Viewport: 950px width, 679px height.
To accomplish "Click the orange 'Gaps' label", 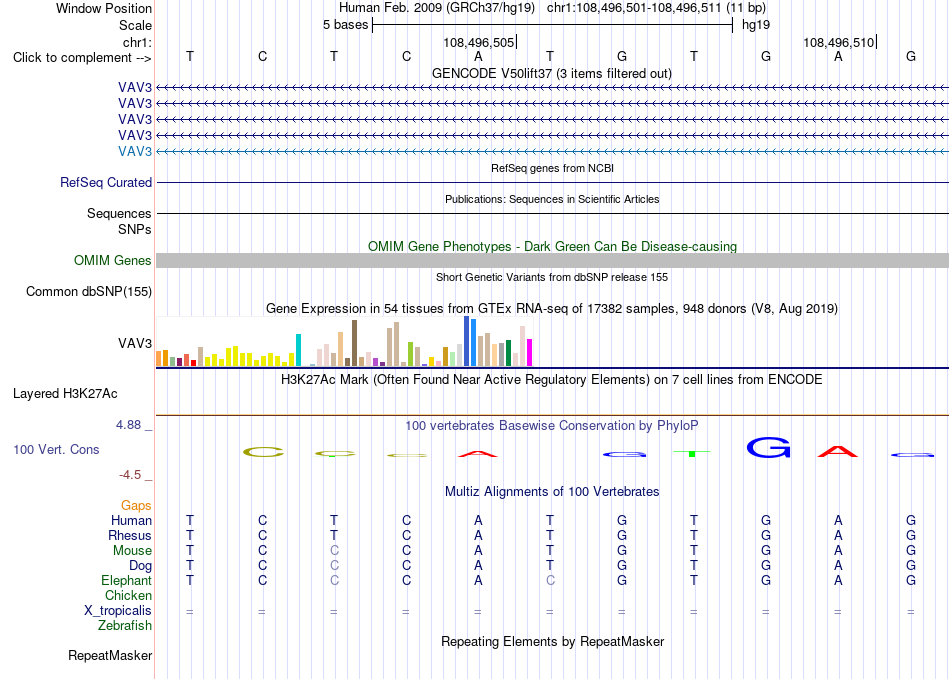I will 136,505.
